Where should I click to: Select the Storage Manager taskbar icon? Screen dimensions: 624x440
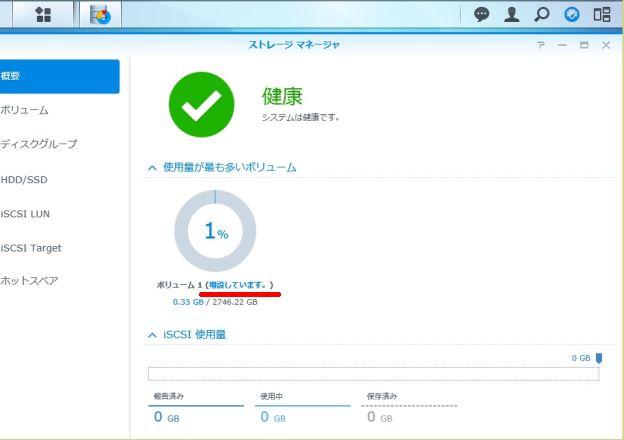click(x=100, y=15)
